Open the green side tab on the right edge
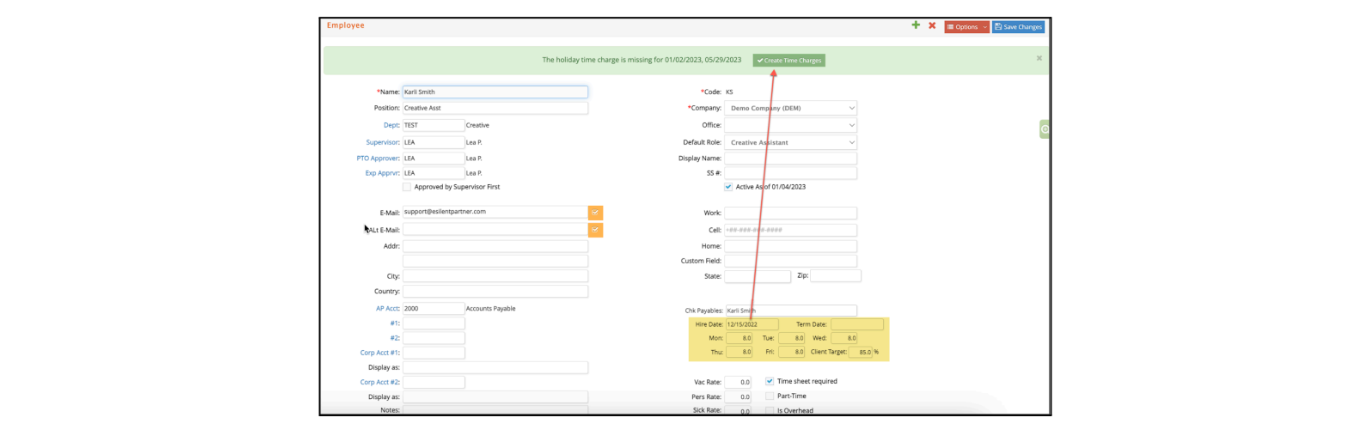This screenshot has width=1367, height=437. click(x=1045, y=129)
